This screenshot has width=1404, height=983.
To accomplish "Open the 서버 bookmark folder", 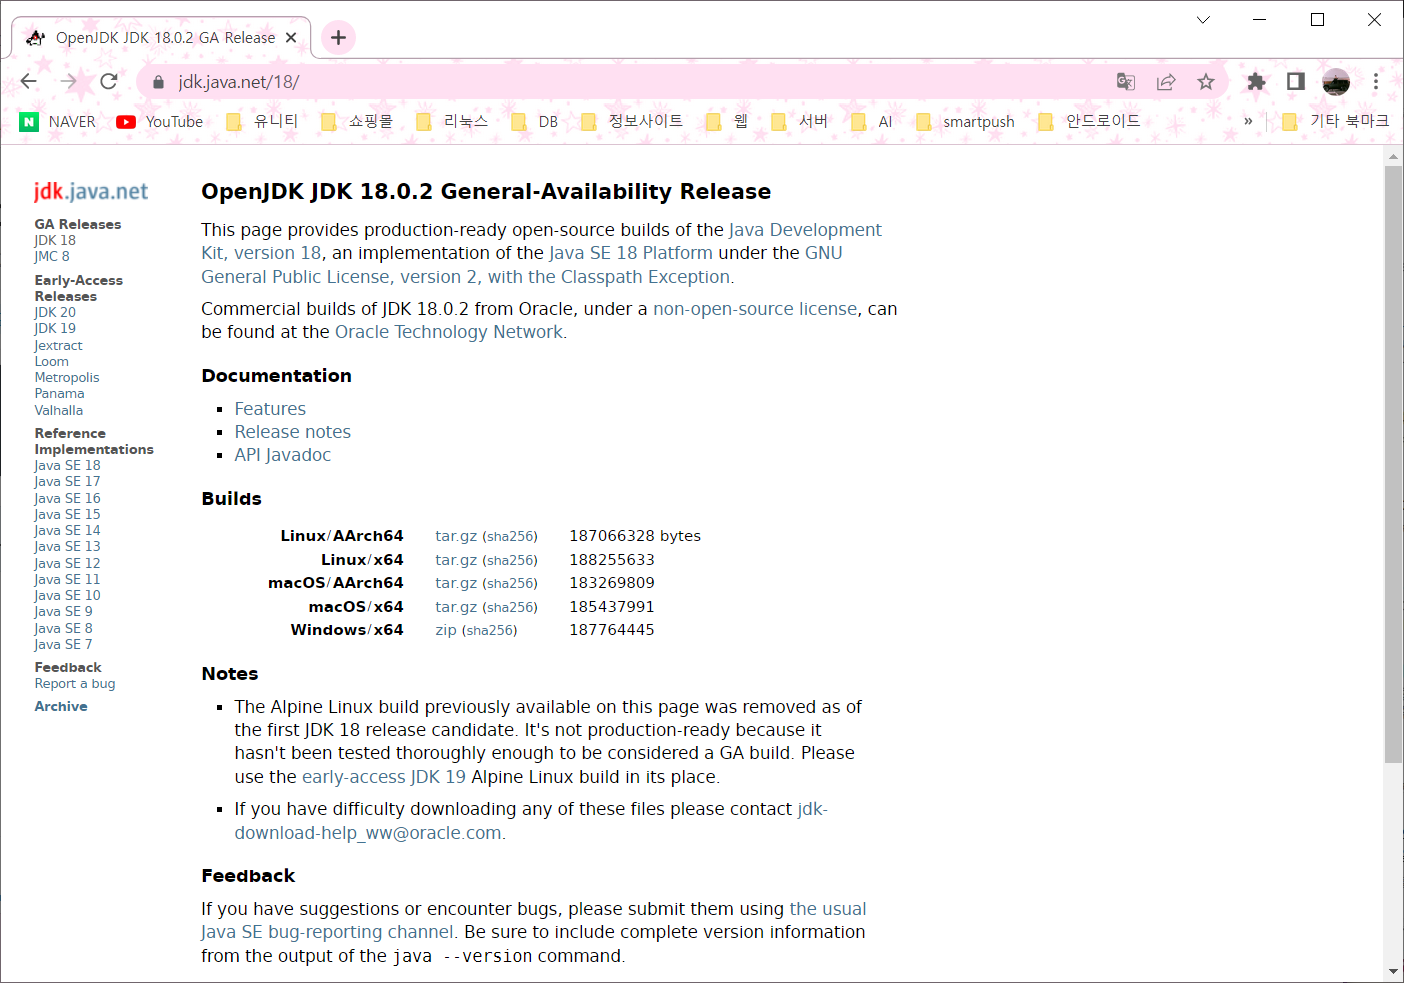I will (x=800, y=121).
